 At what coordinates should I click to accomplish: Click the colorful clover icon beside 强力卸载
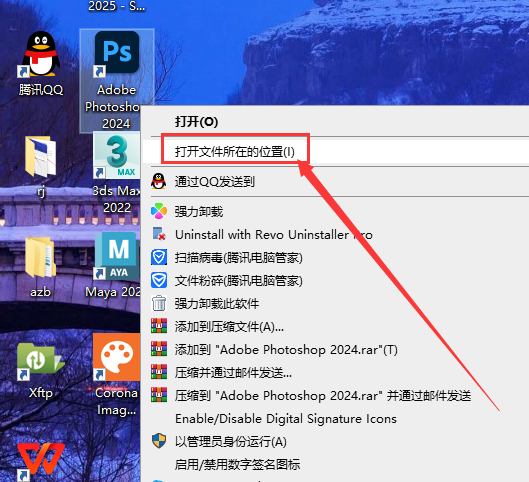[x=159, y=211]
